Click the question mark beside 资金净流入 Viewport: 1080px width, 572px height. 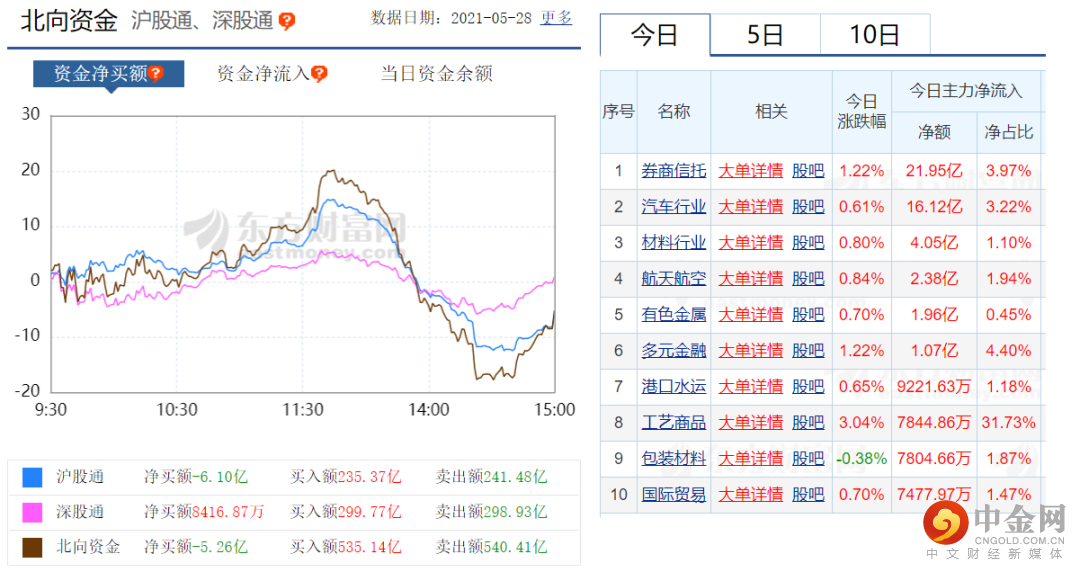point(319,74)
